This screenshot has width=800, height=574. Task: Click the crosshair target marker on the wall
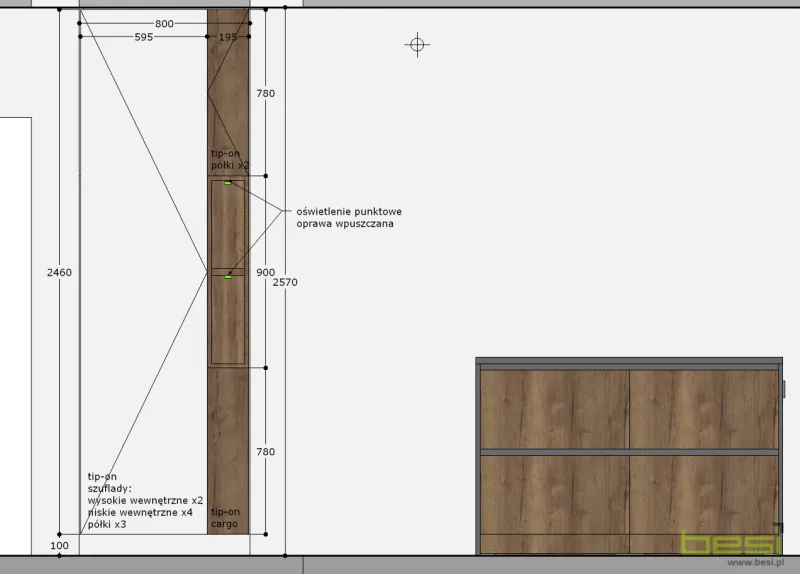pyautogui.click(x=417, y=45)
